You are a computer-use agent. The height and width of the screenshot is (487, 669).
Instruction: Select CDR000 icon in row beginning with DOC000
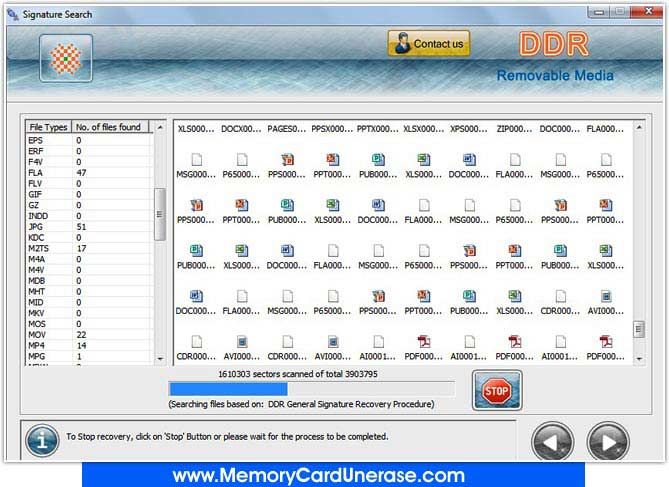click(x=560, y=296)
